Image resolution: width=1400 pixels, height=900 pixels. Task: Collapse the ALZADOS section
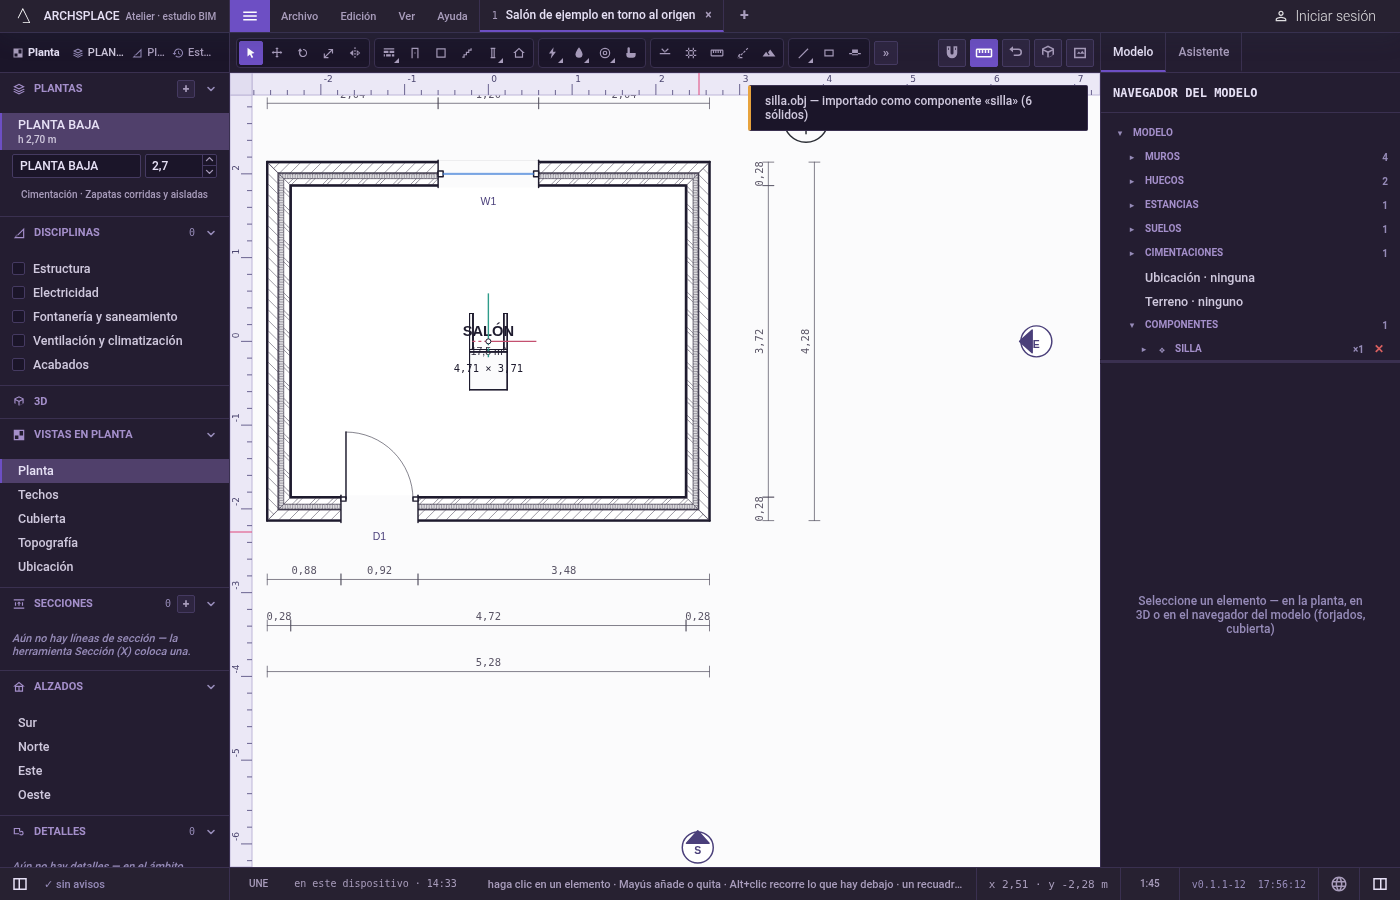(211, 687)
